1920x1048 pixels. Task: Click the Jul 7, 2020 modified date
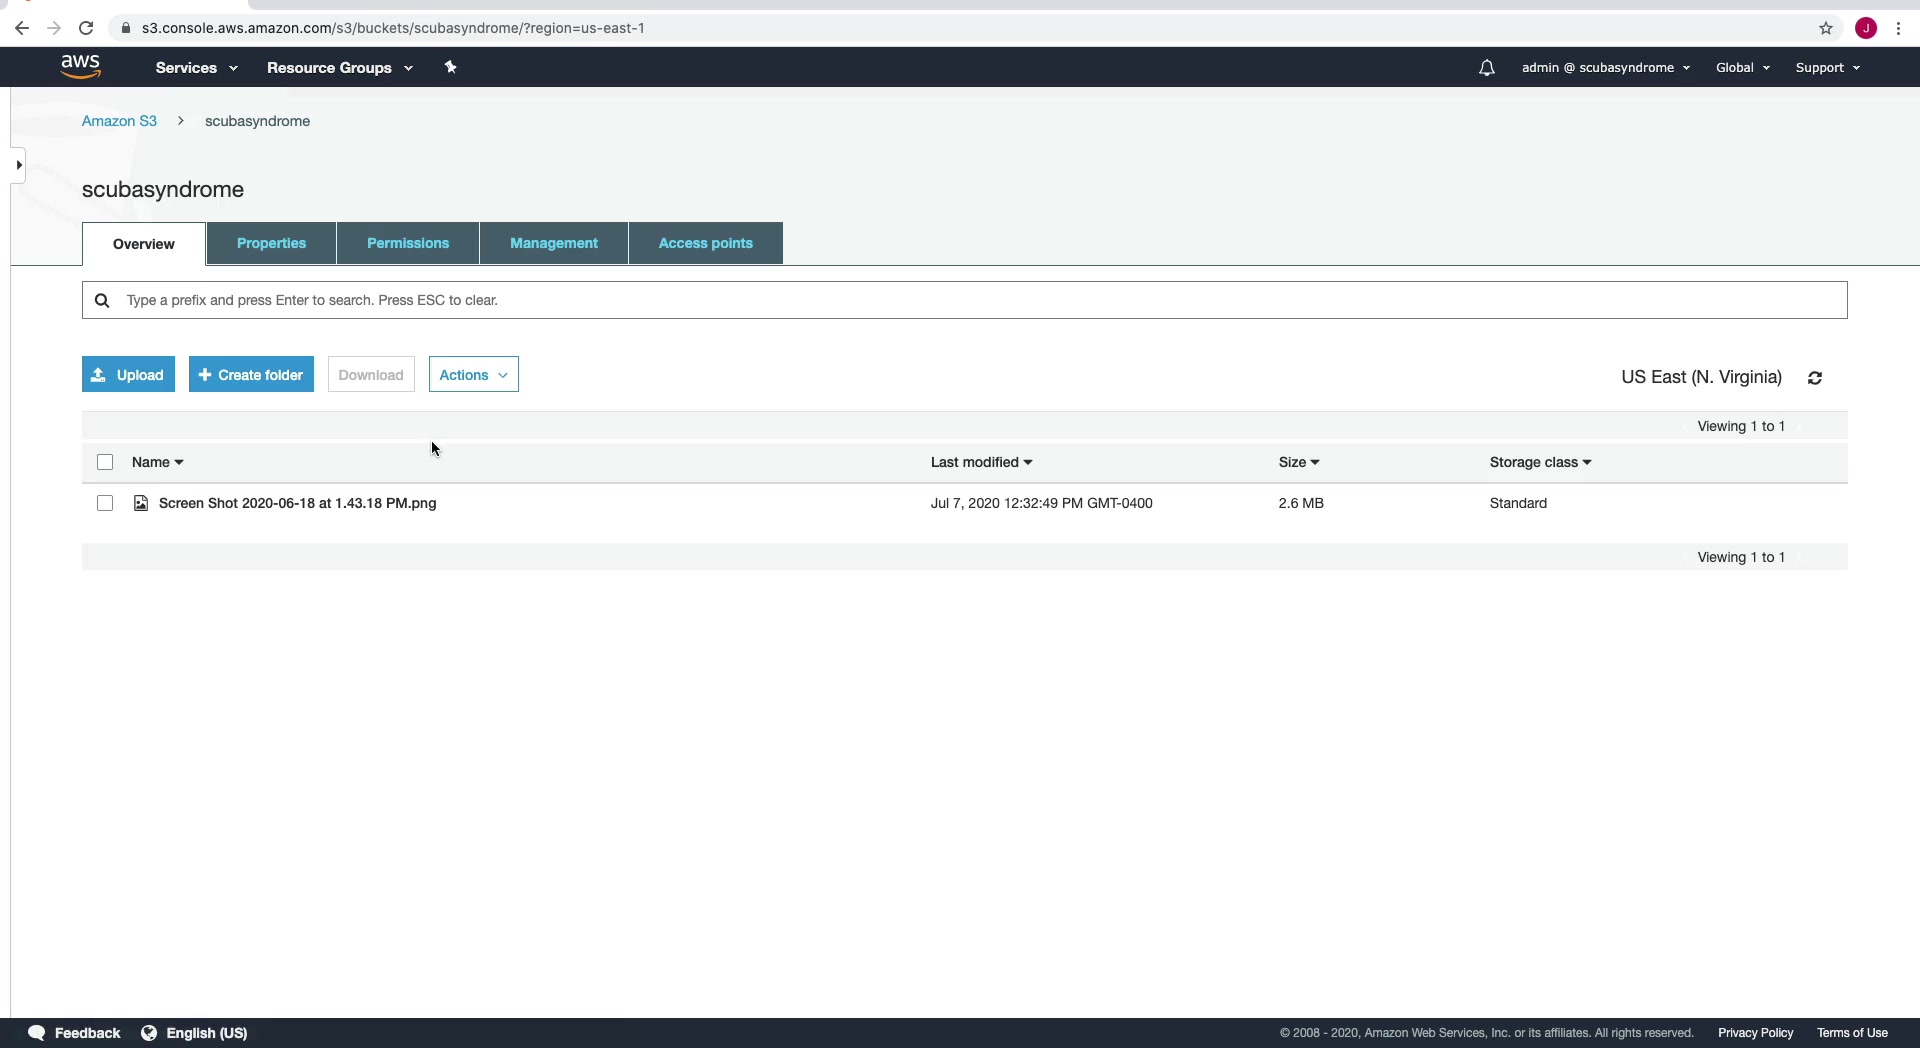[1042, 503]
